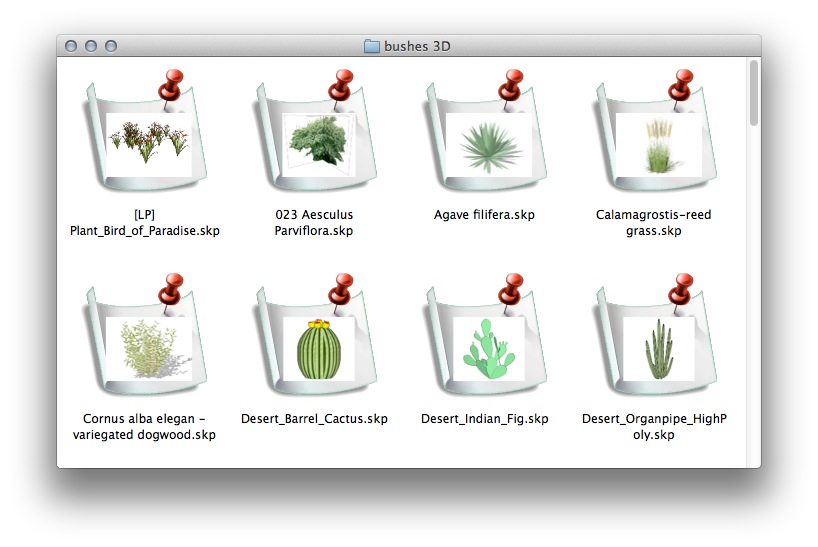Click the '[LP] Plant_Bird_of_Paradise.skp' file name

[x=145, y=223]
